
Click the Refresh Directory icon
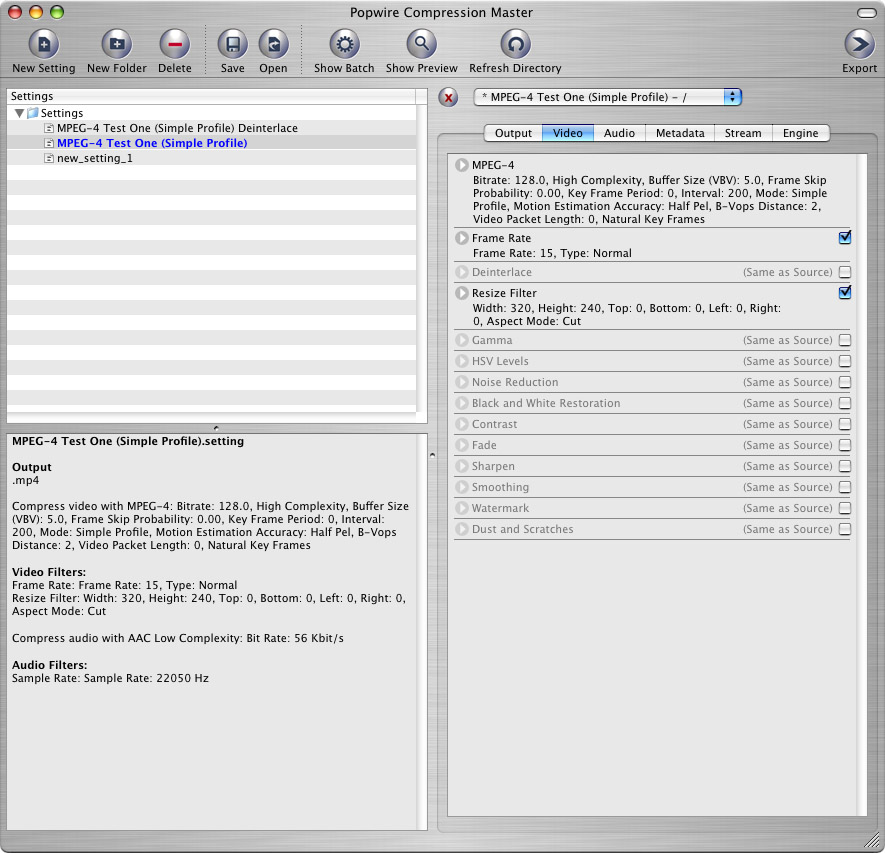pyautogui.click(x=515, y=44)
